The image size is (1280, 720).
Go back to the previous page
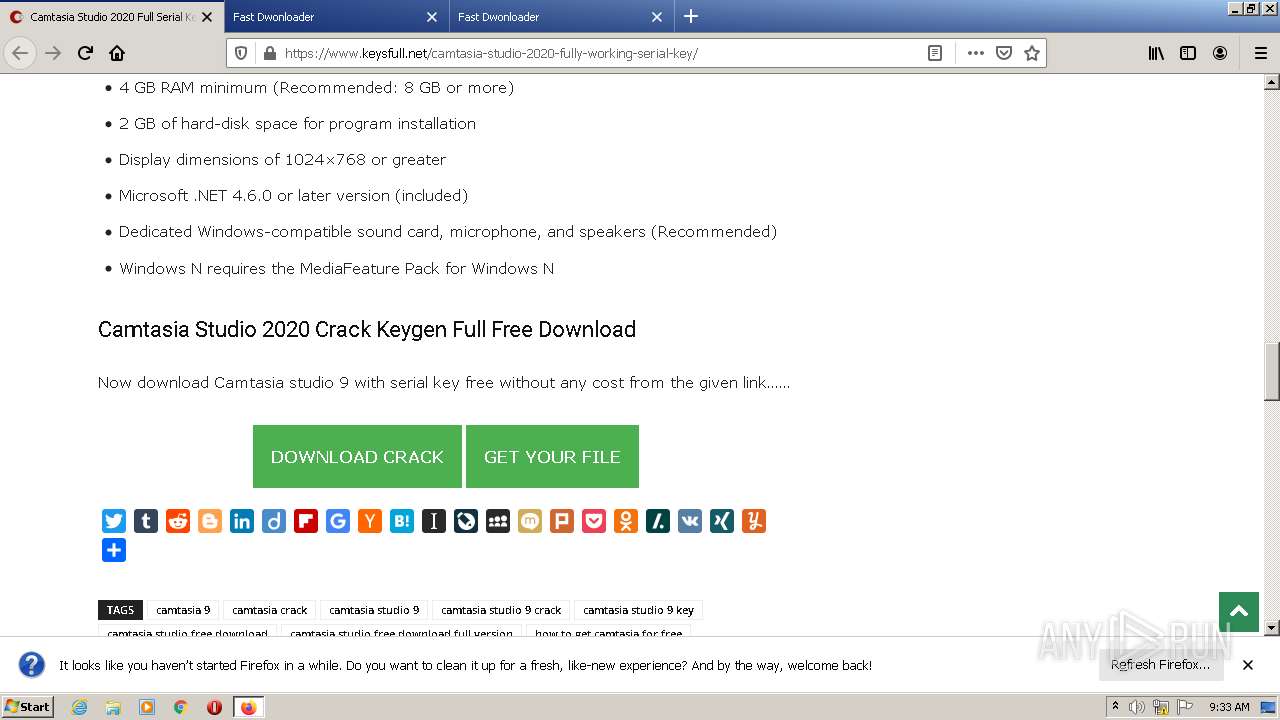(x=20, y=53)
